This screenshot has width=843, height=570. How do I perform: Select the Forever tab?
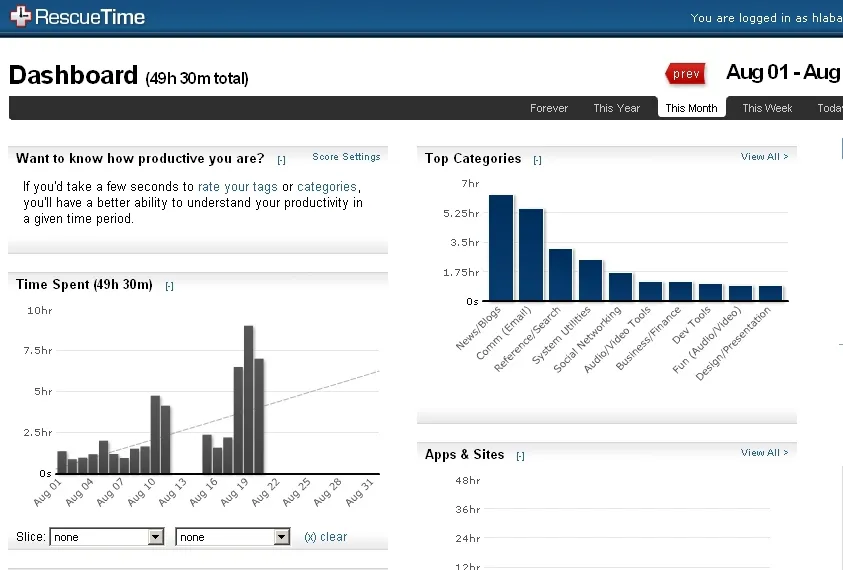coord(548,108)
